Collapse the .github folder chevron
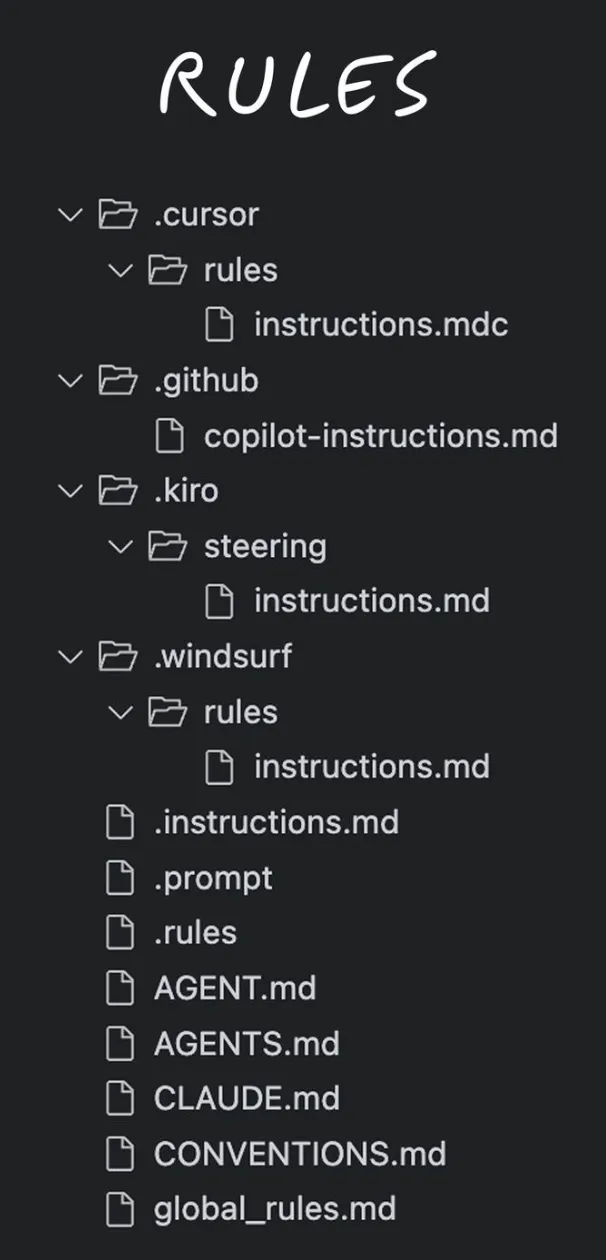The height and width of the screenshot is (1260, 606). (70, 381)
